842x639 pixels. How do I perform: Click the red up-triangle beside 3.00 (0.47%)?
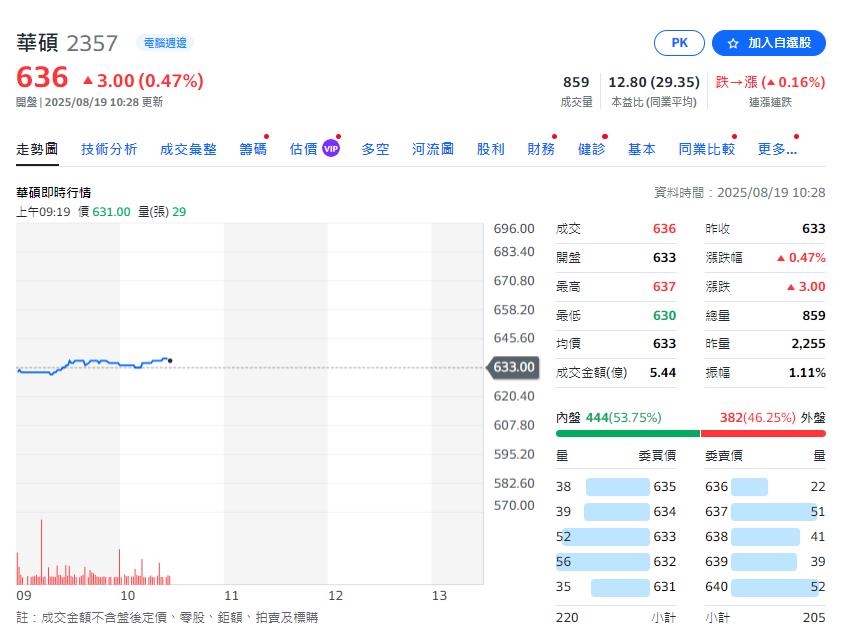tap(88, 80)
